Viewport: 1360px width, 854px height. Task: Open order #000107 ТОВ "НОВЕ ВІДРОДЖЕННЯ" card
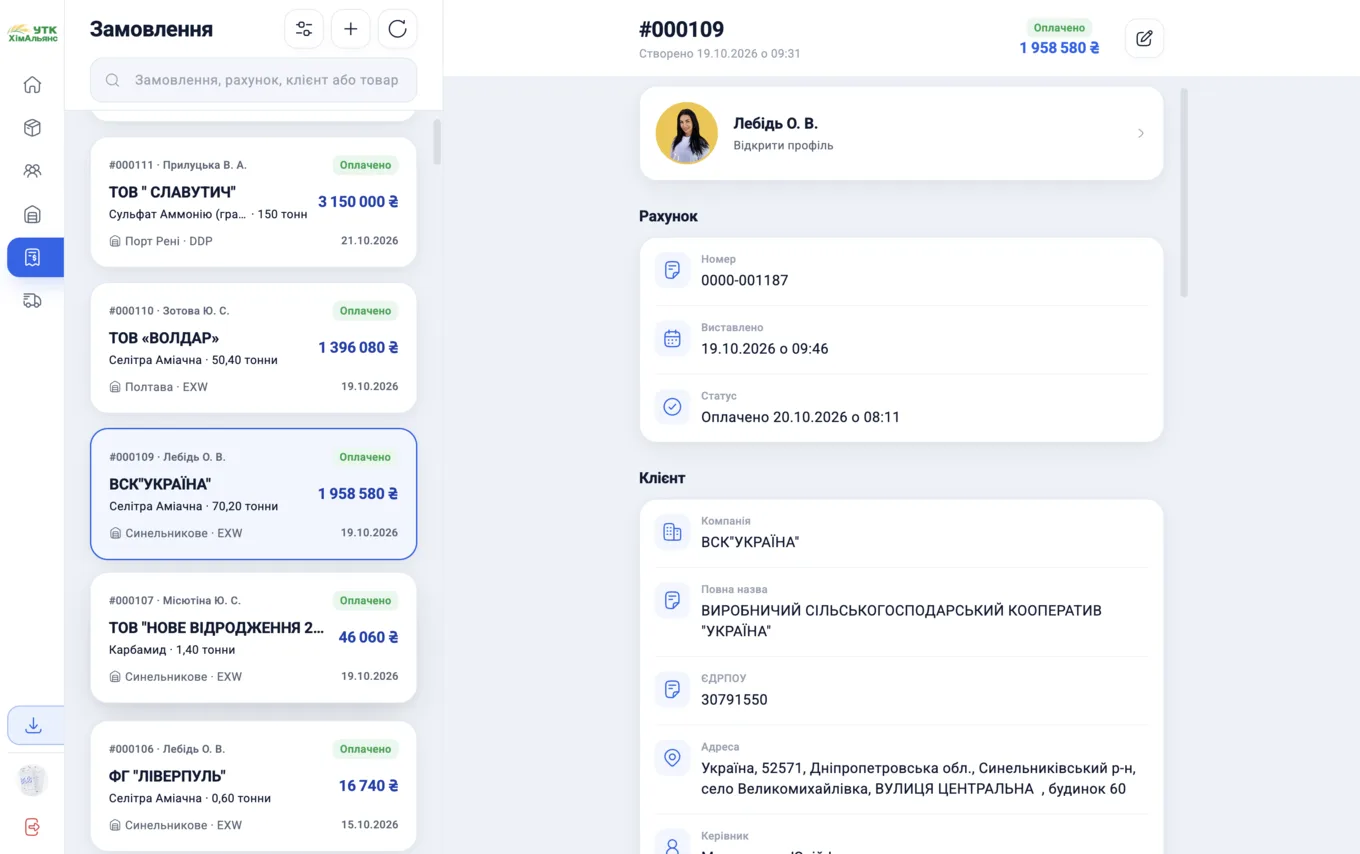(x=254, y=638)
